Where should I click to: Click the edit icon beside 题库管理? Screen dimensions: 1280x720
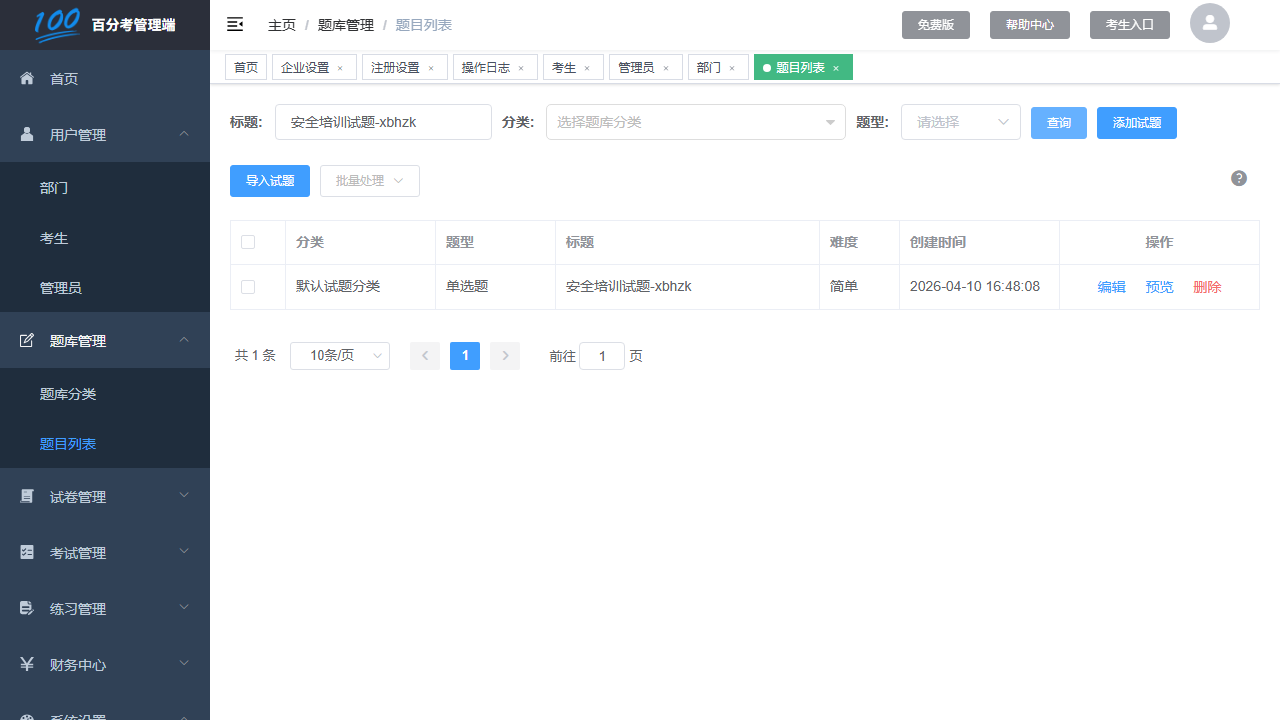(x=27, y=340)
